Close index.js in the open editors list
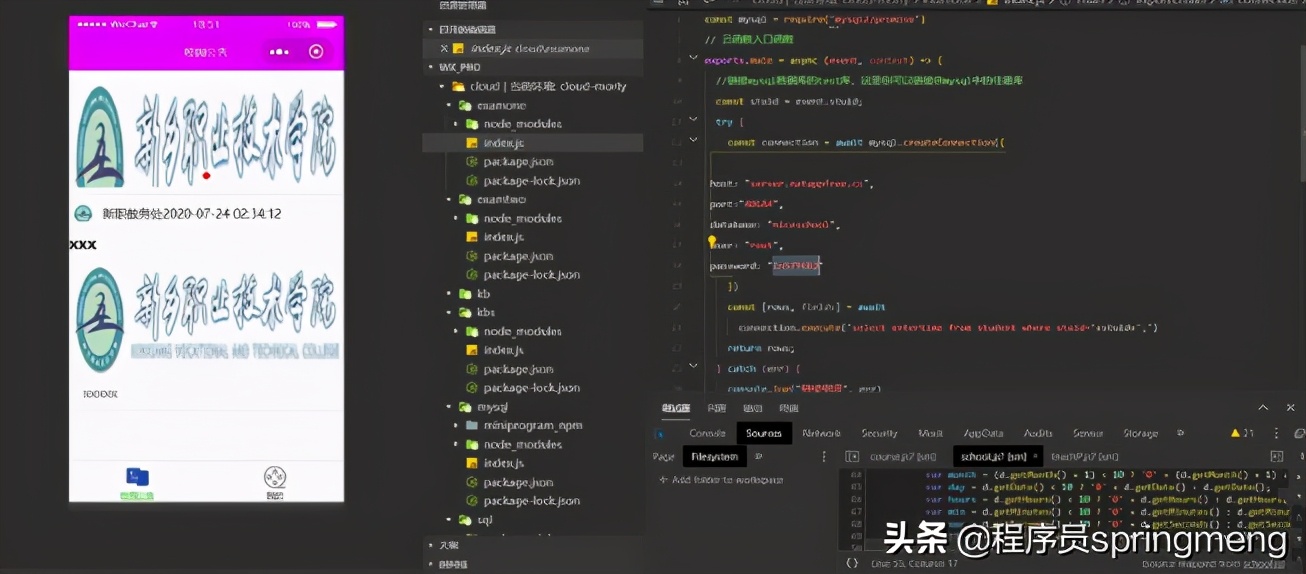Screen dimensions: 1306x574 coord(444,48)
